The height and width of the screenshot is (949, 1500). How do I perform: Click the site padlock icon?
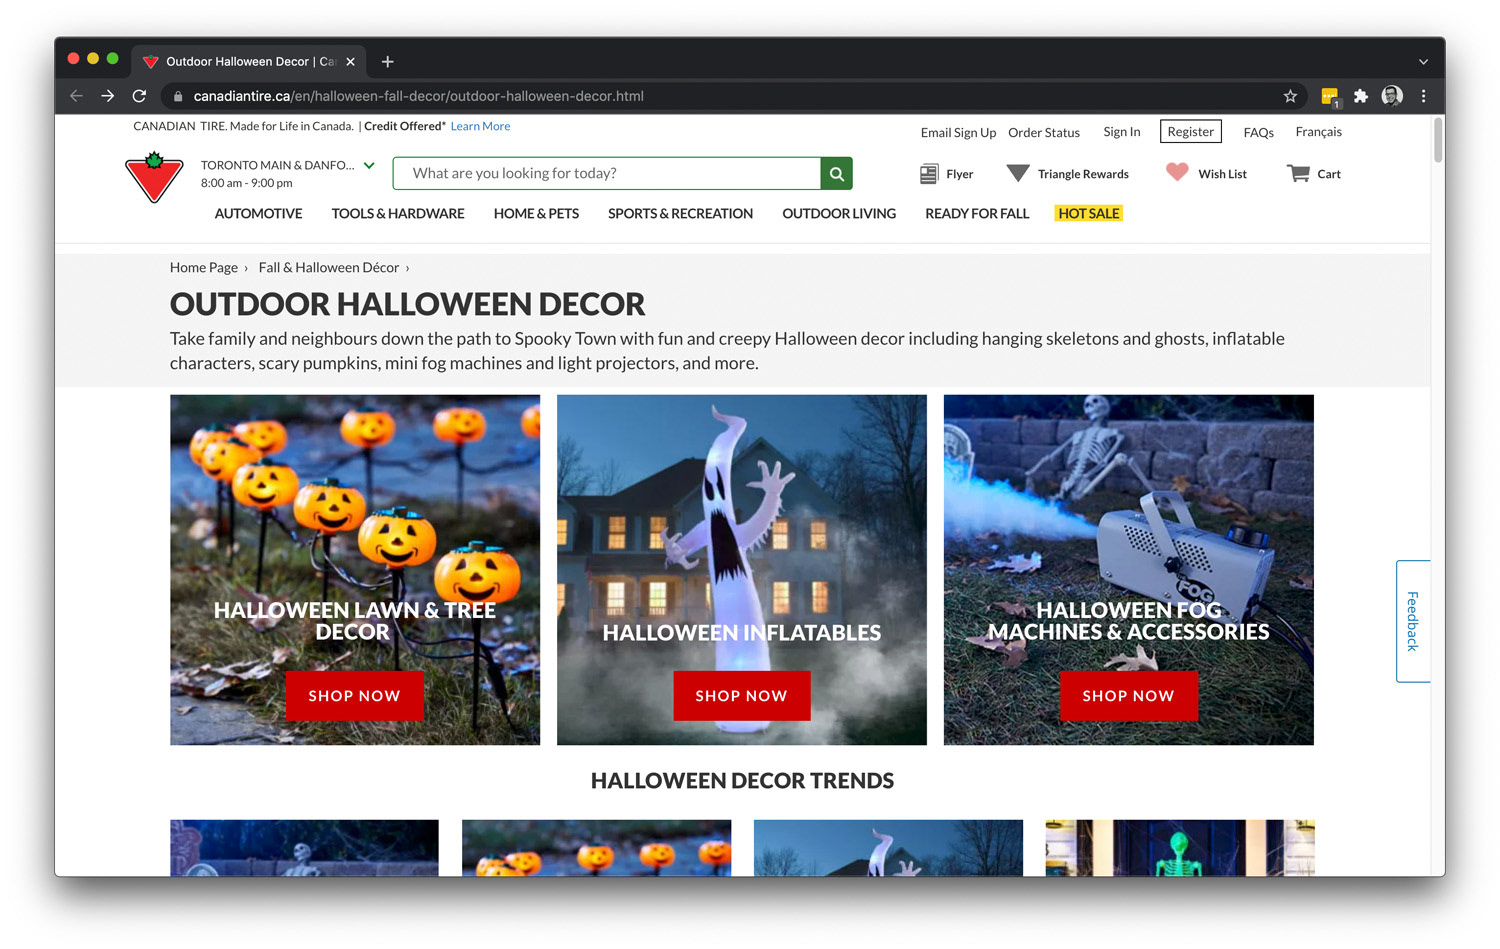click(x=178, y=96)
